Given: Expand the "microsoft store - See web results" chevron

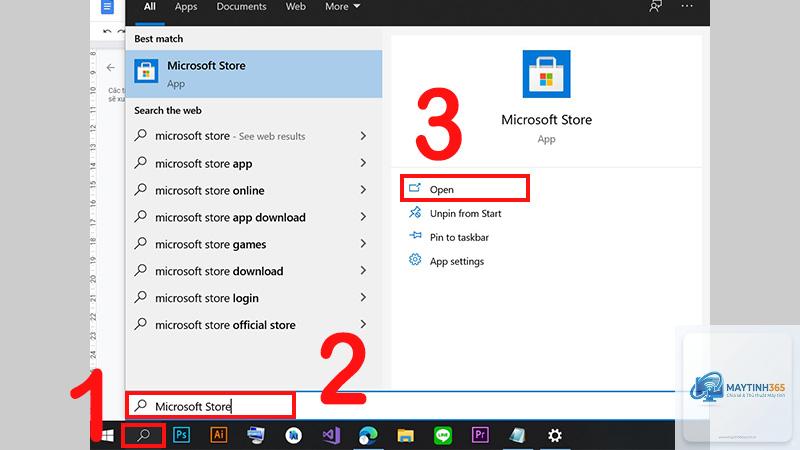Looking at the screenshot, I should (x=363, y=136).
